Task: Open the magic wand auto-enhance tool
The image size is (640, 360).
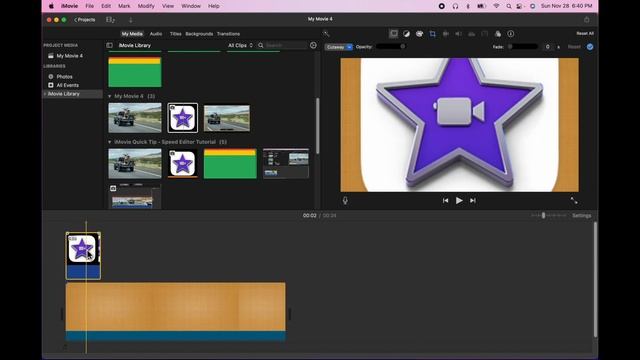Action: (326, 34)
